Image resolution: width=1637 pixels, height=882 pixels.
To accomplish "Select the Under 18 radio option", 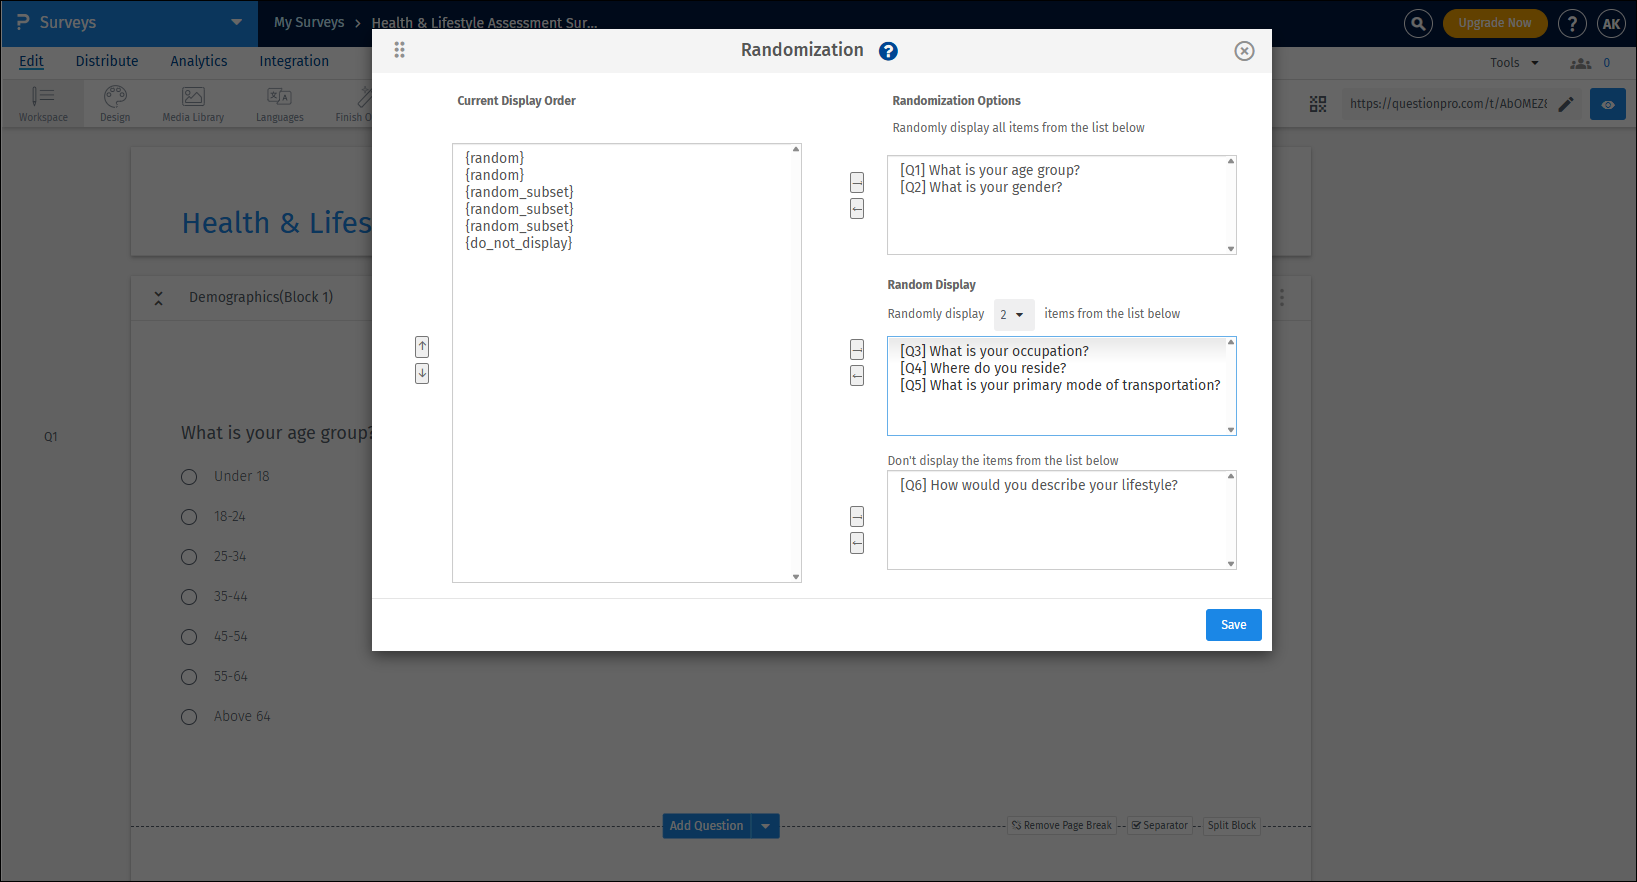I will (x=189, y=477).
